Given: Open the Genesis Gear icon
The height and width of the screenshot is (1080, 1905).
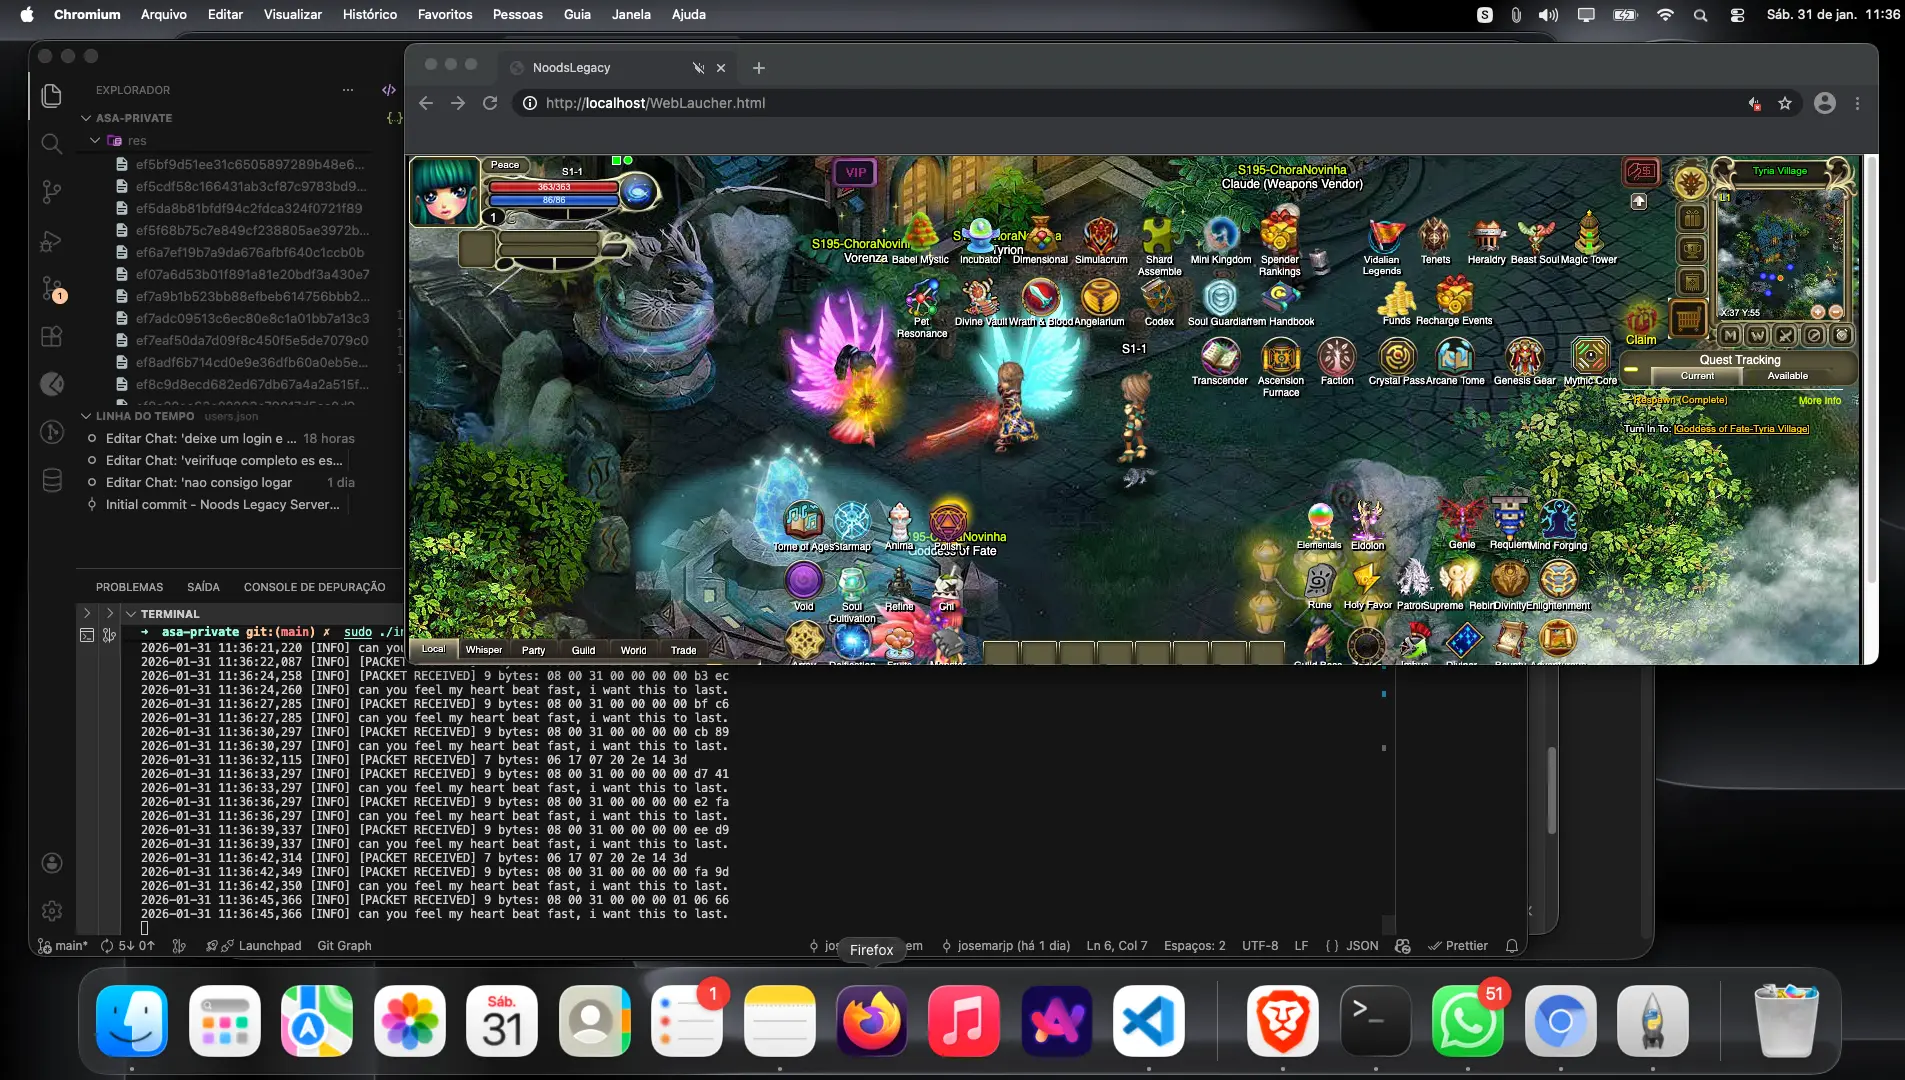Looking at the screenshot, I should point(1525,357).
